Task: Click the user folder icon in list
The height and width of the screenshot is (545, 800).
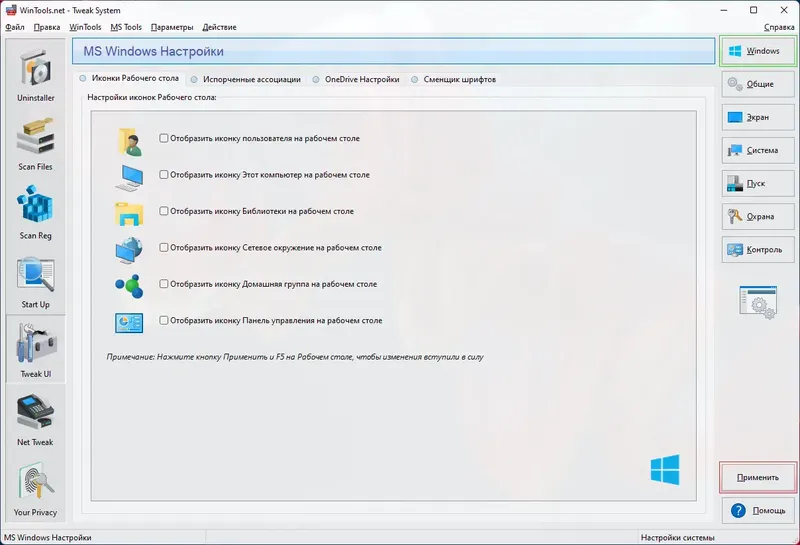Action: click(x=130, y=142)
